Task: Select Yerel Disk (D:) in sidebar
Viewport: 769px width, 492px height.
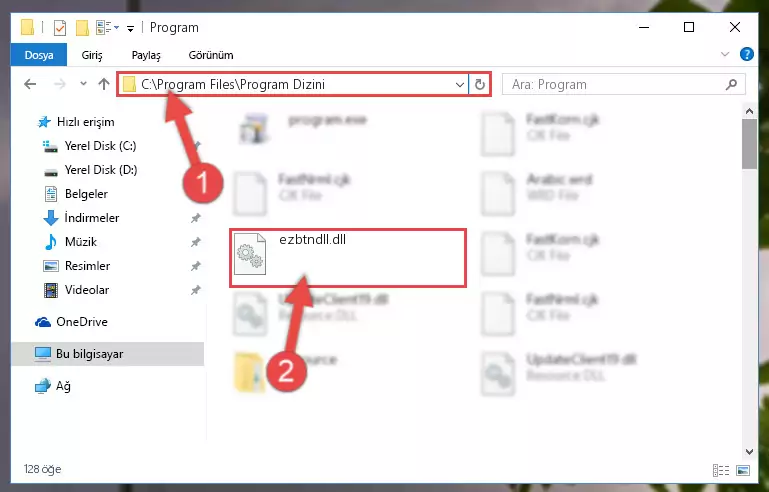Action: tap(101, 170)
